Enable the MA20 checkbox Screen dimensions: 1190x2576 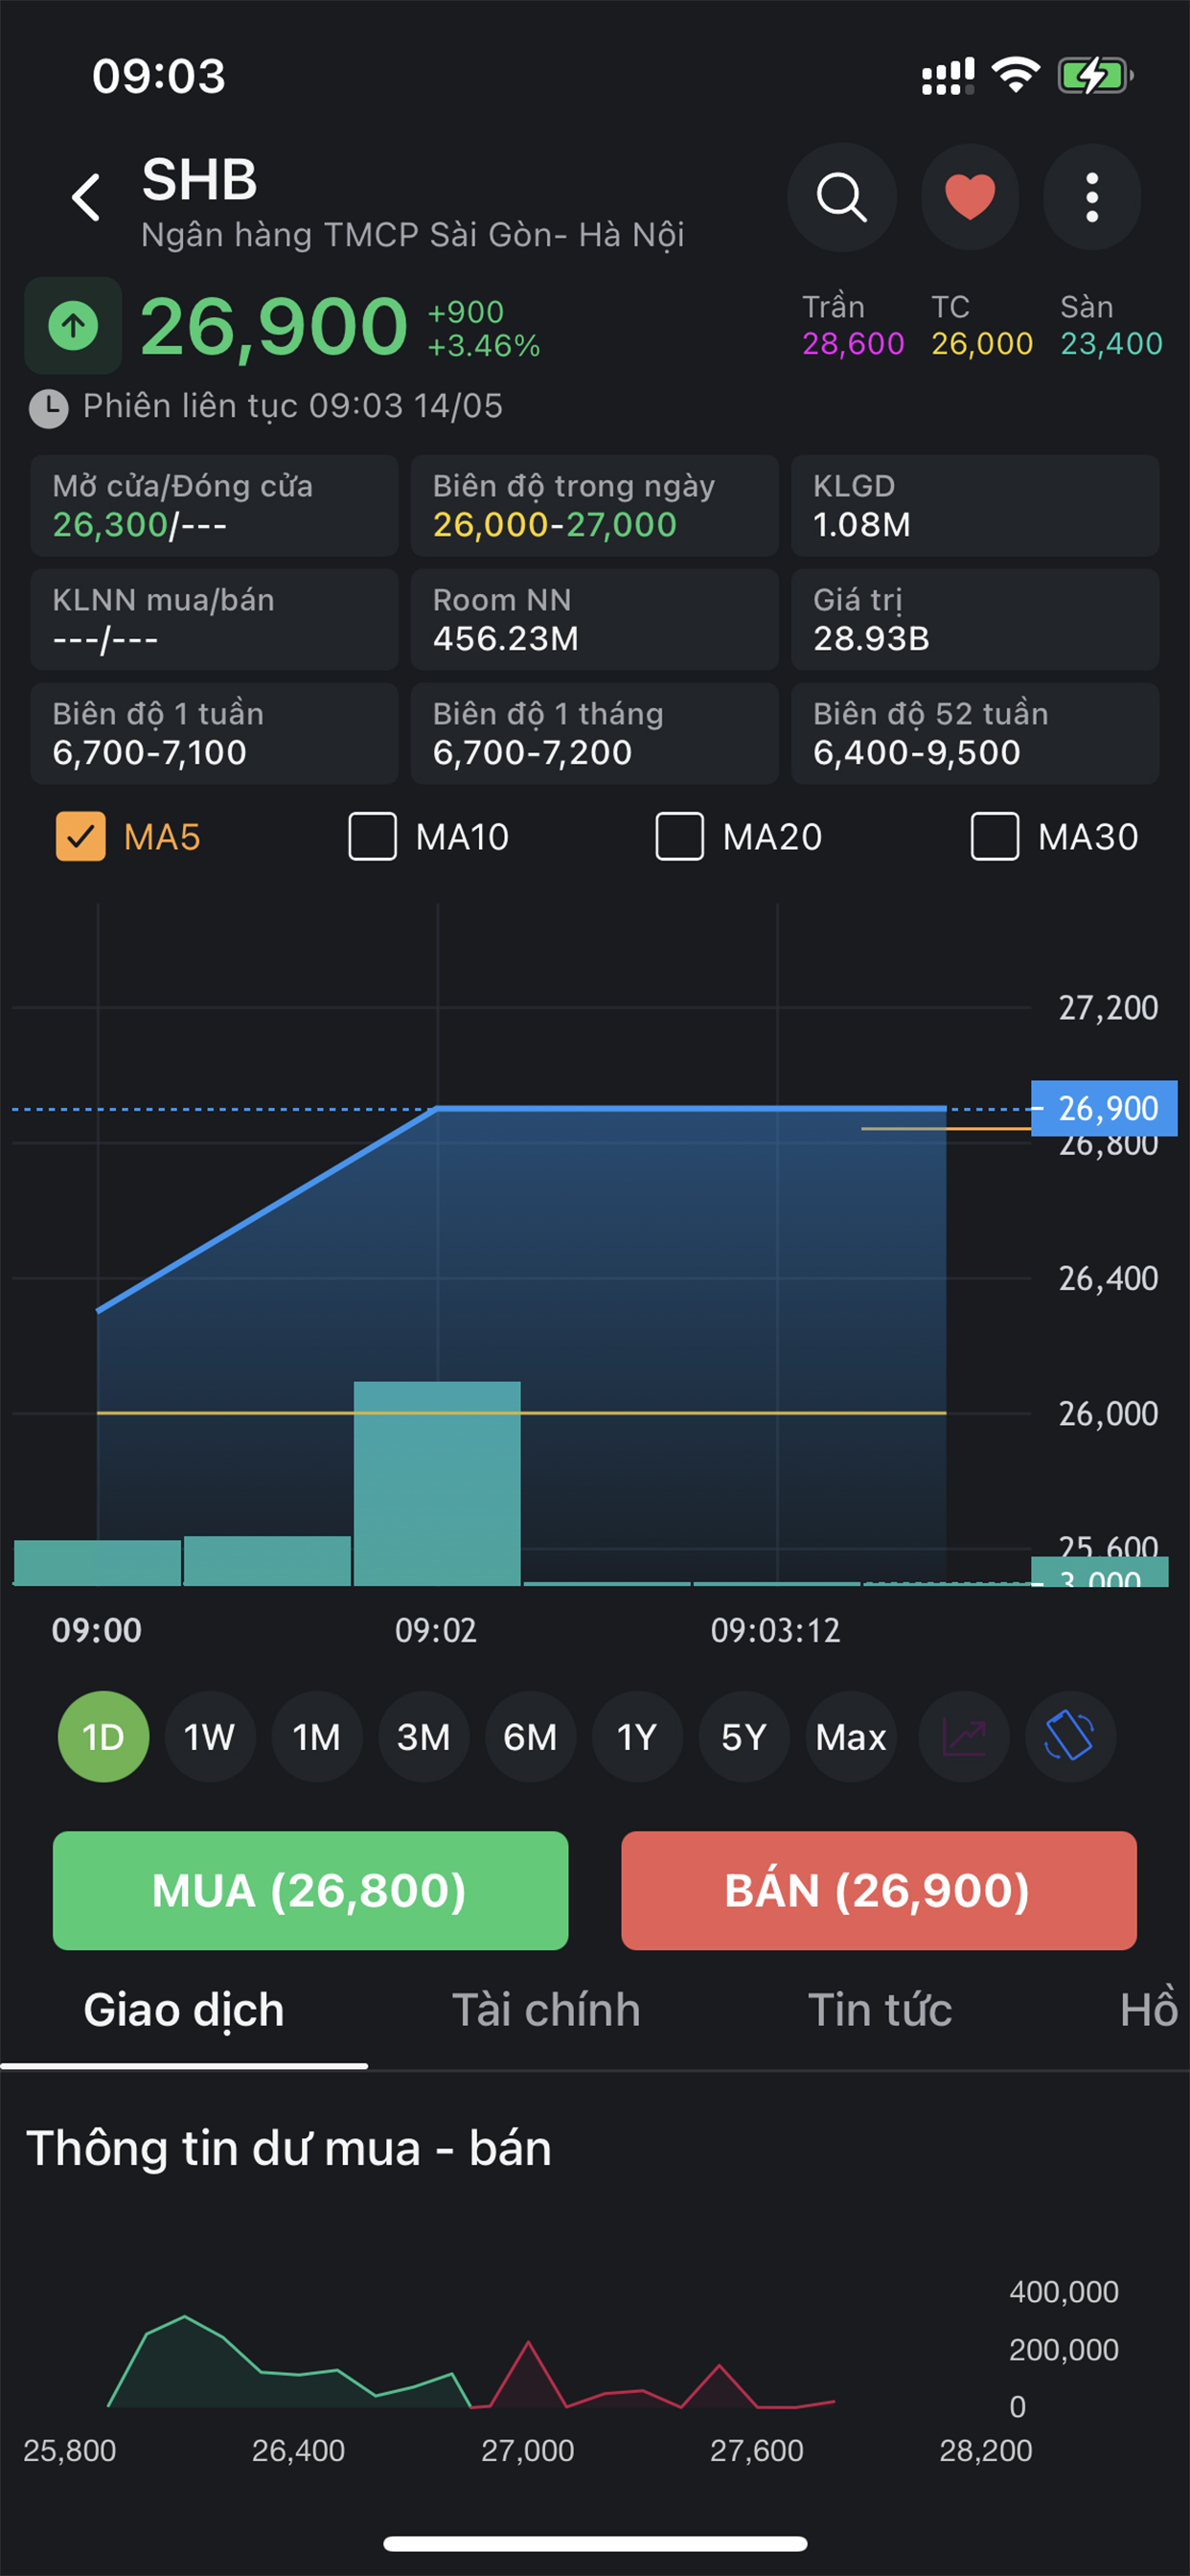pyautogui.click(x=679, y=837)
